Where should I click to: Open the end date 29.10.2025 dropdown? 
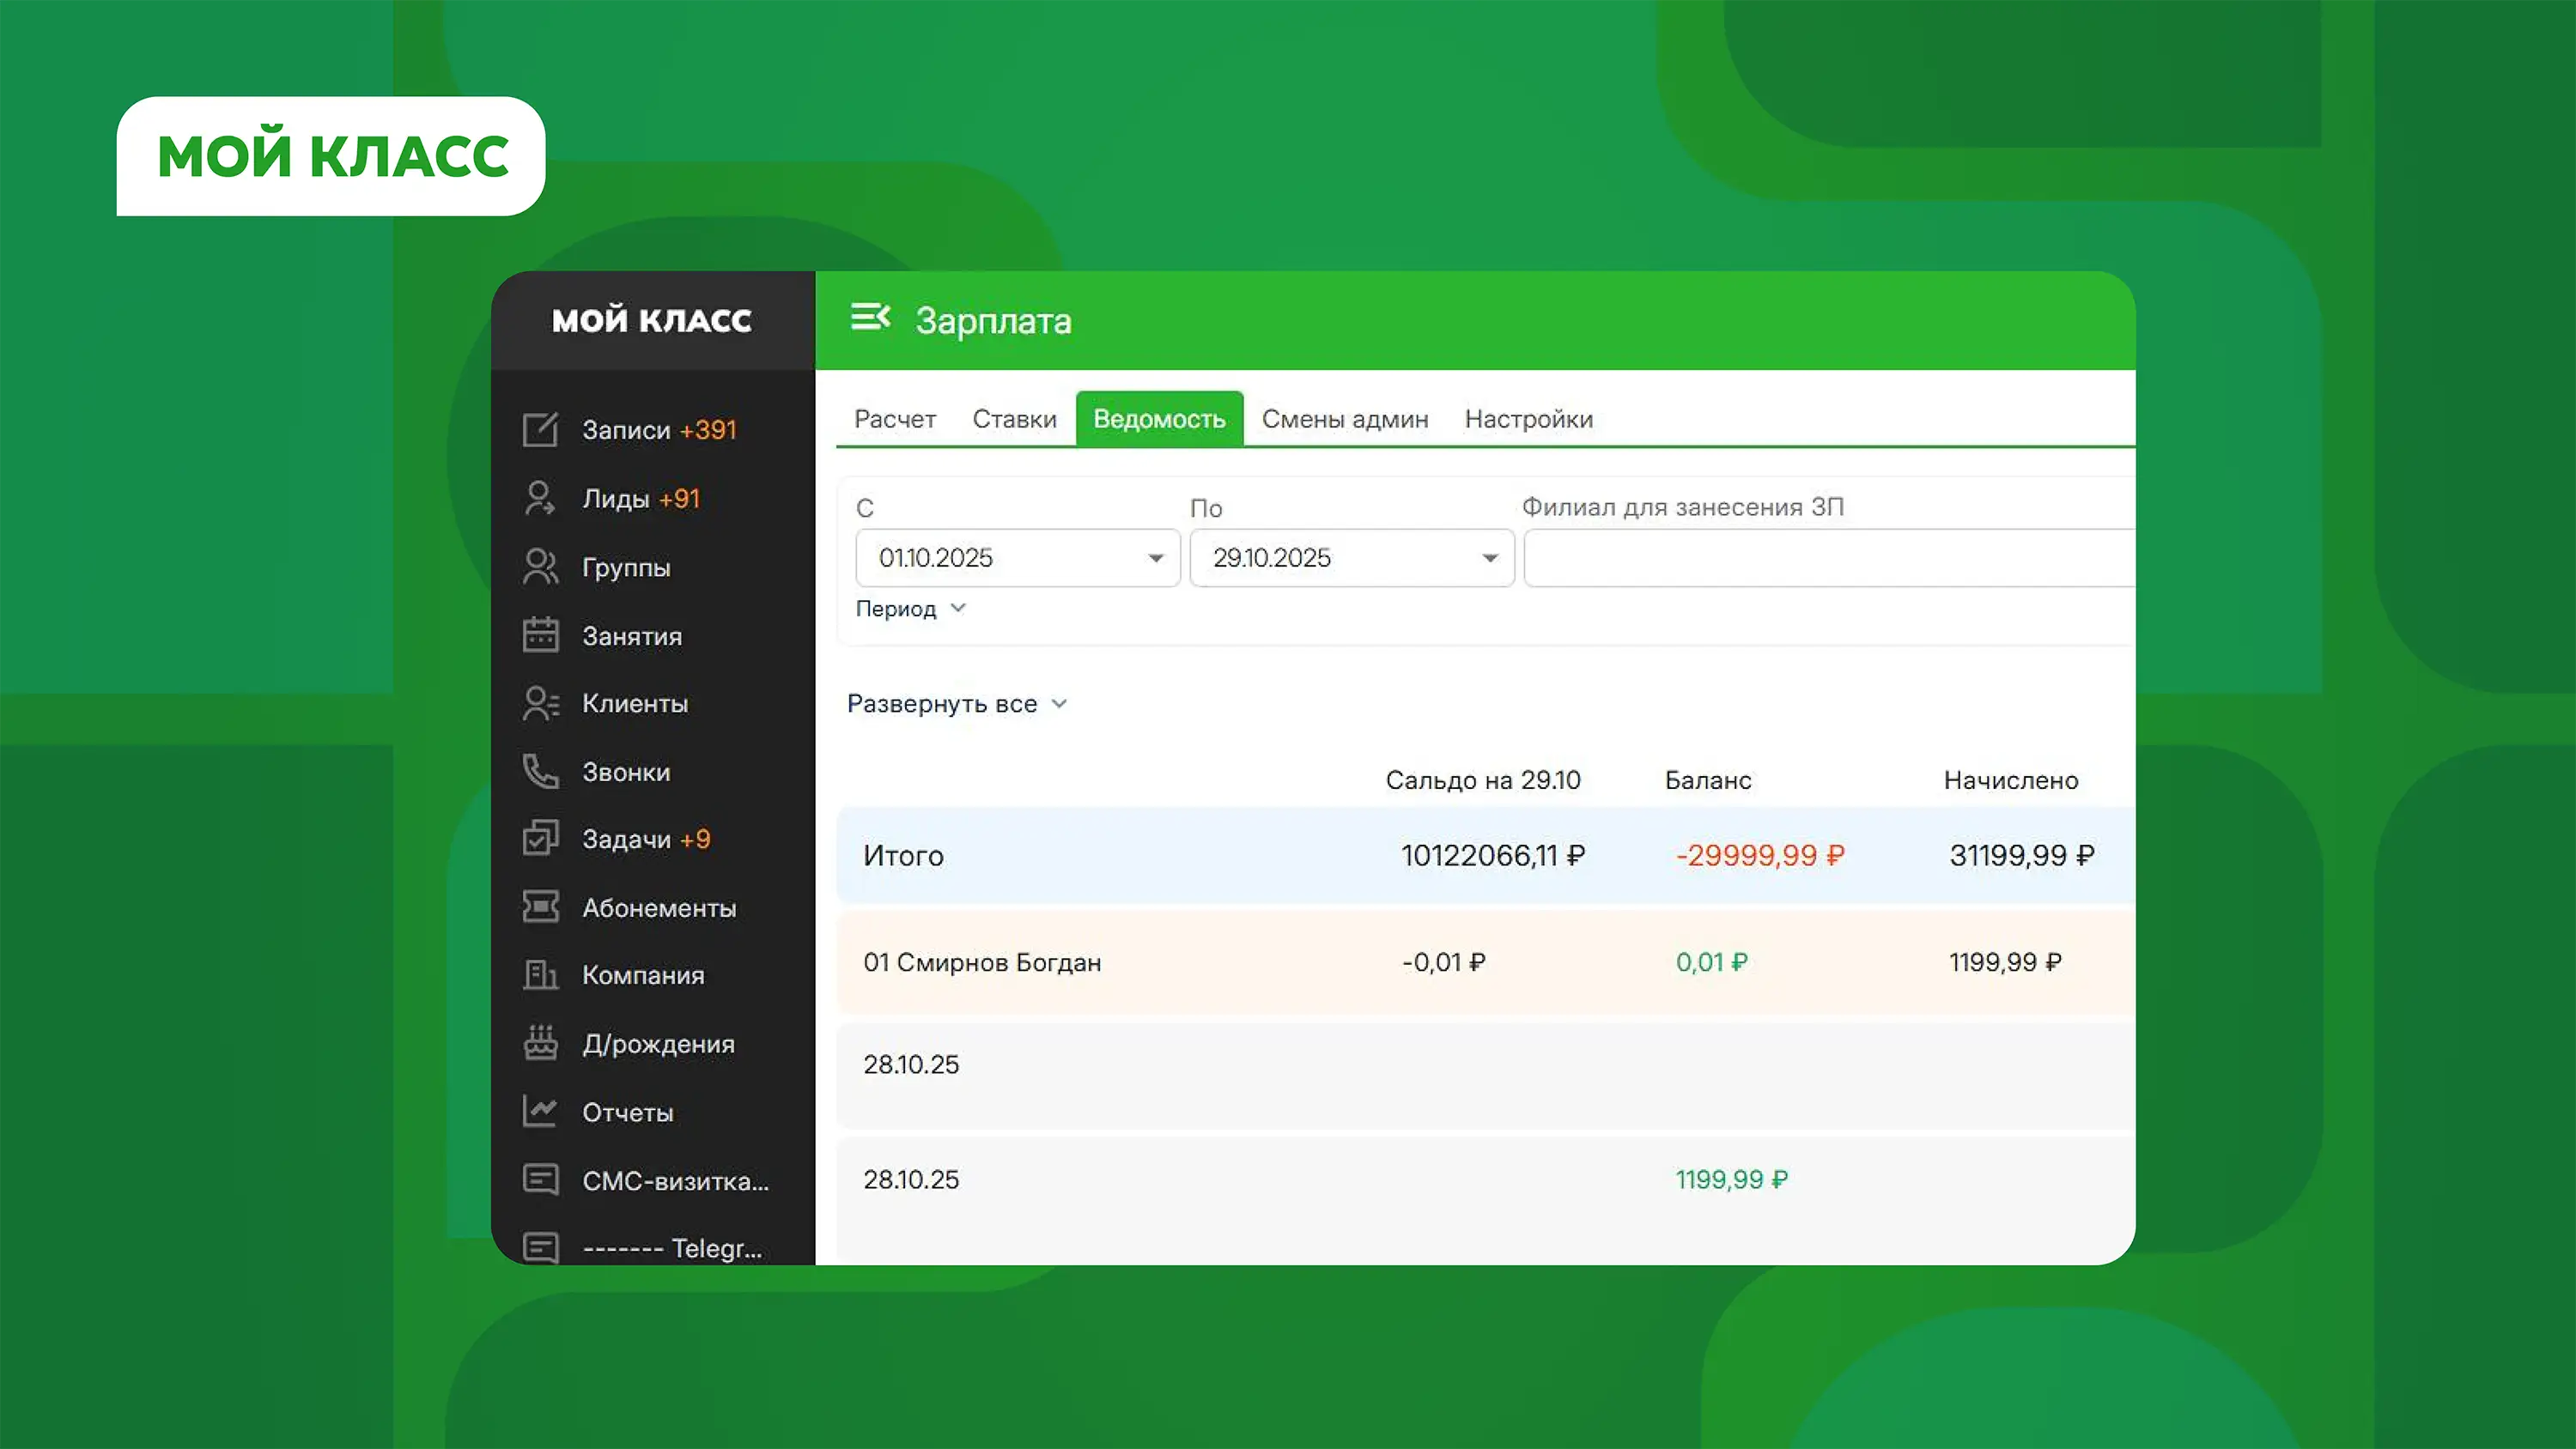click(x=1489, y=558)
